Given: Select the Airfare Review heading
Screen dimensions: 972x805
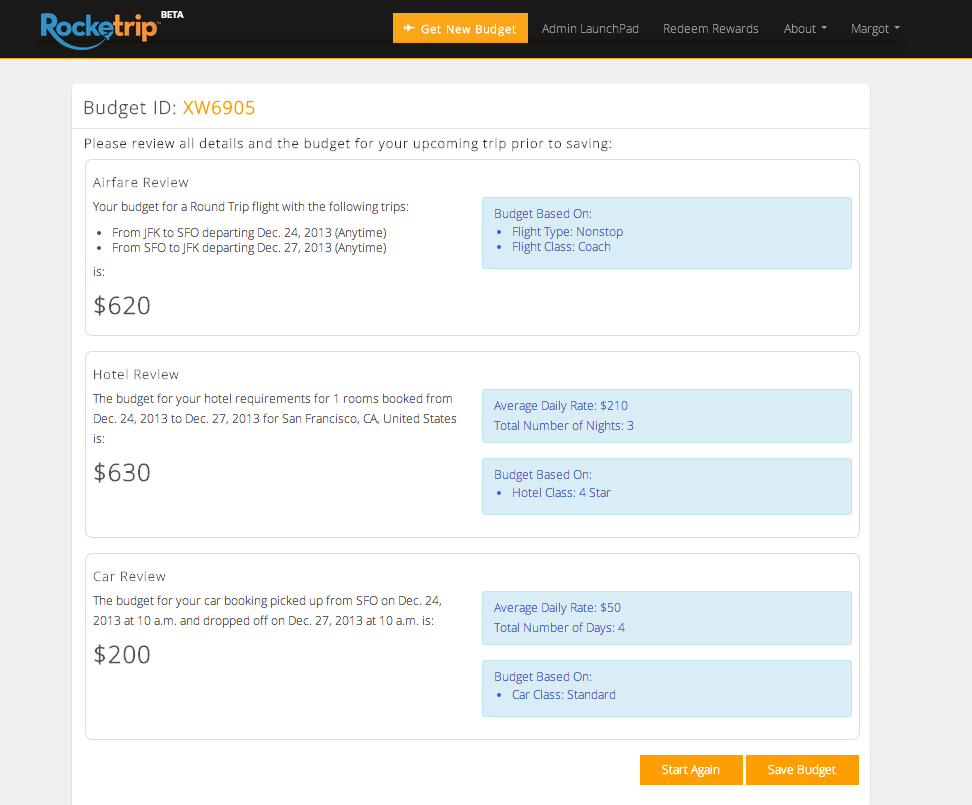Looking at the screenshot, I should coord(141,183).
